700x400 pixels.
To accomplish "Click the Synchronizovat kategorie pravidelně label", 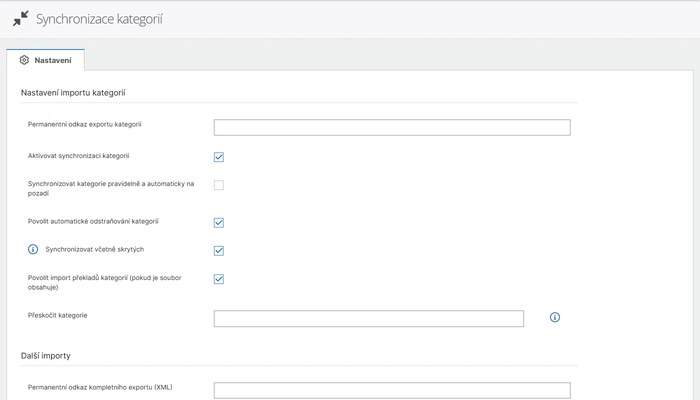I will pyautogui.click(x=111, y=188).
